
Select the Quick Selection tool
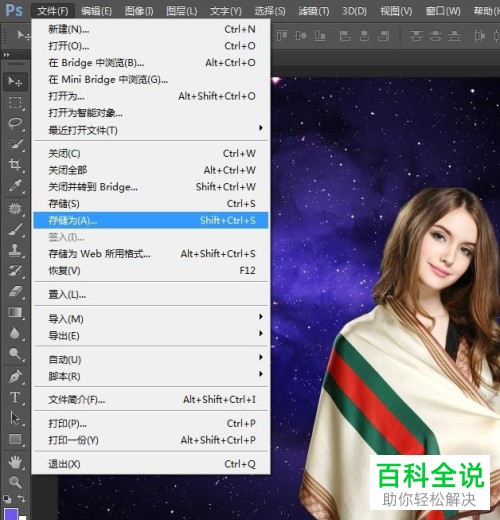(15, 144)
